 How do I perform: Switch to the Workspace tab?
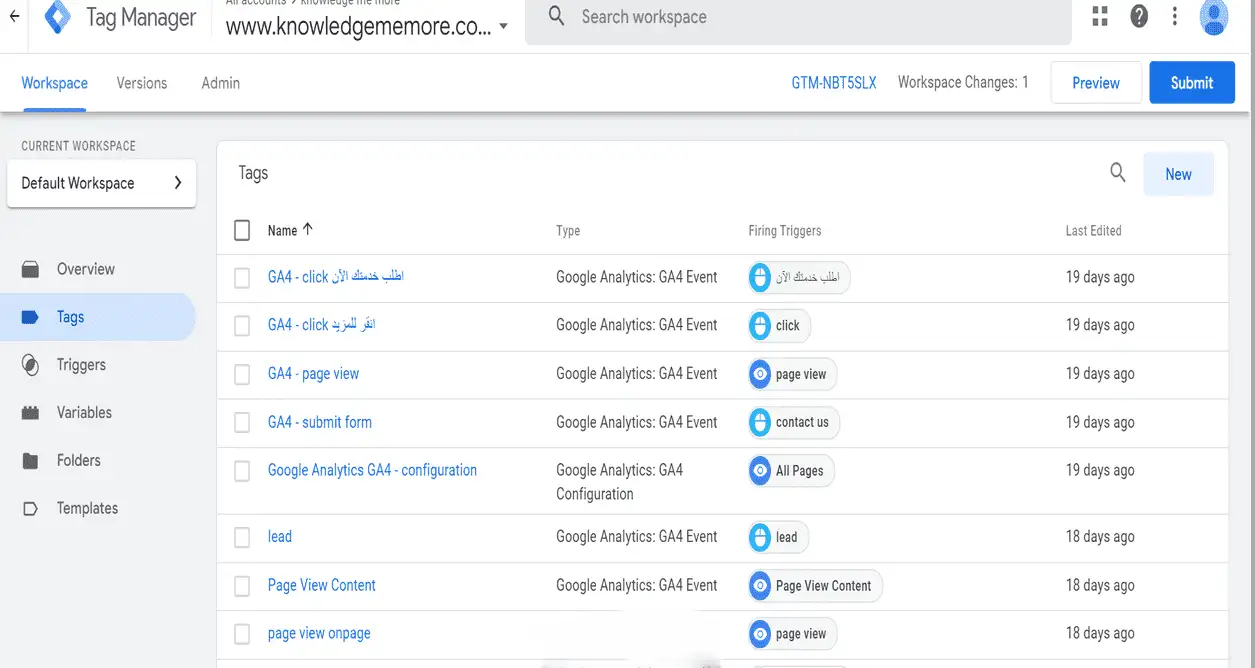[x=55, y=83]
